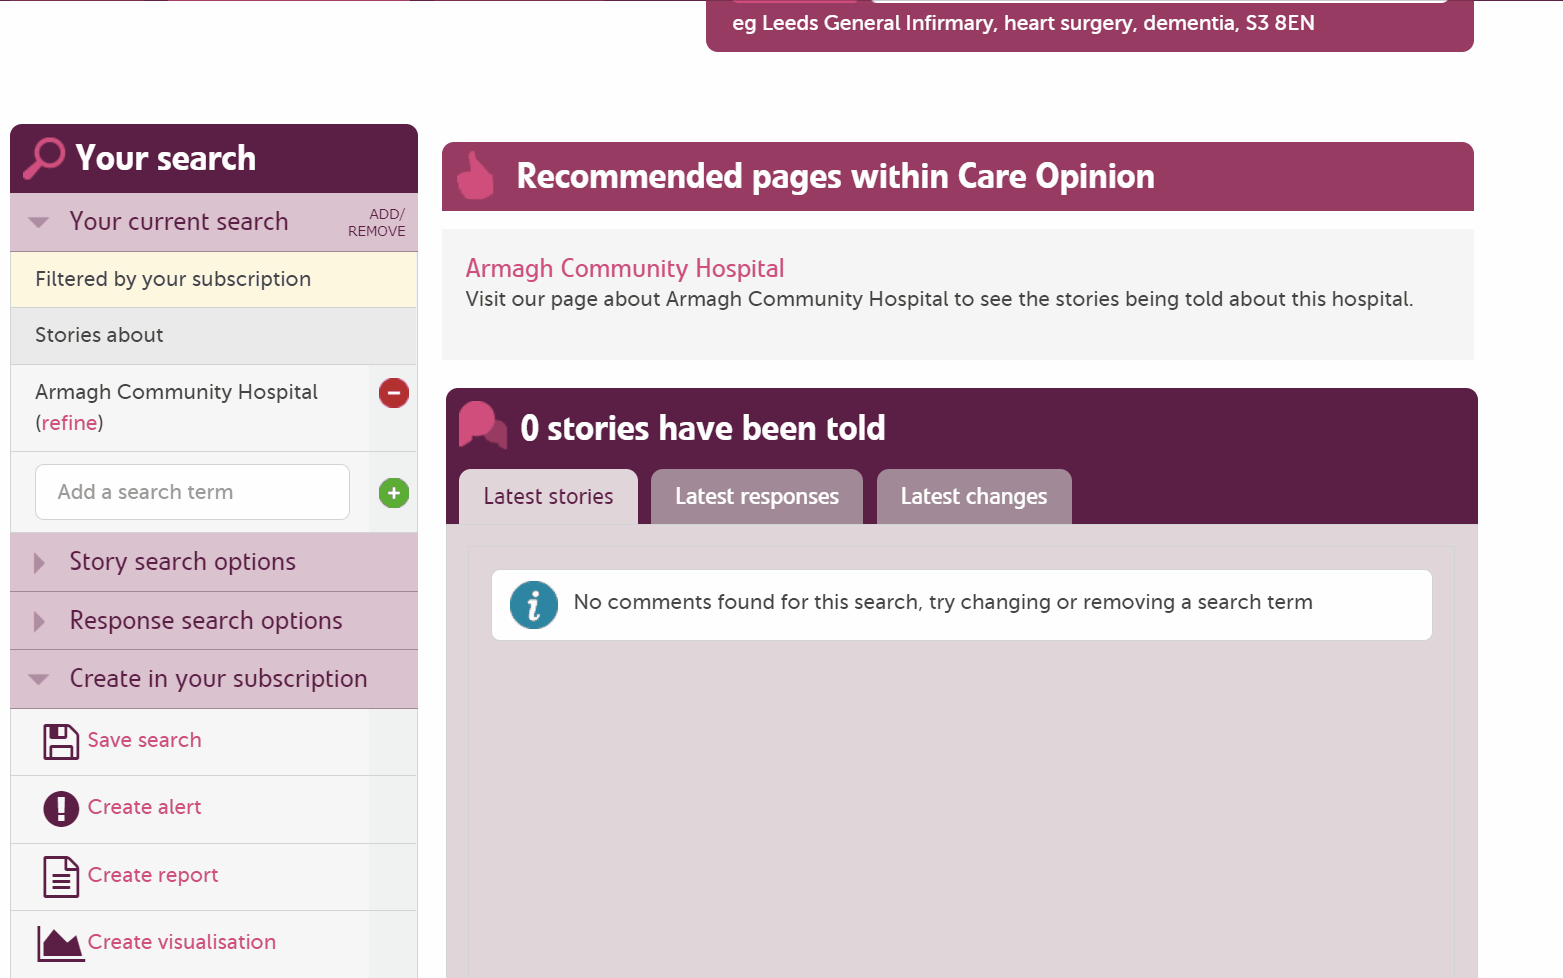Click the document report icon
Screen dimensions: 1563x978
pyautogui.click(x=61, y=876)
